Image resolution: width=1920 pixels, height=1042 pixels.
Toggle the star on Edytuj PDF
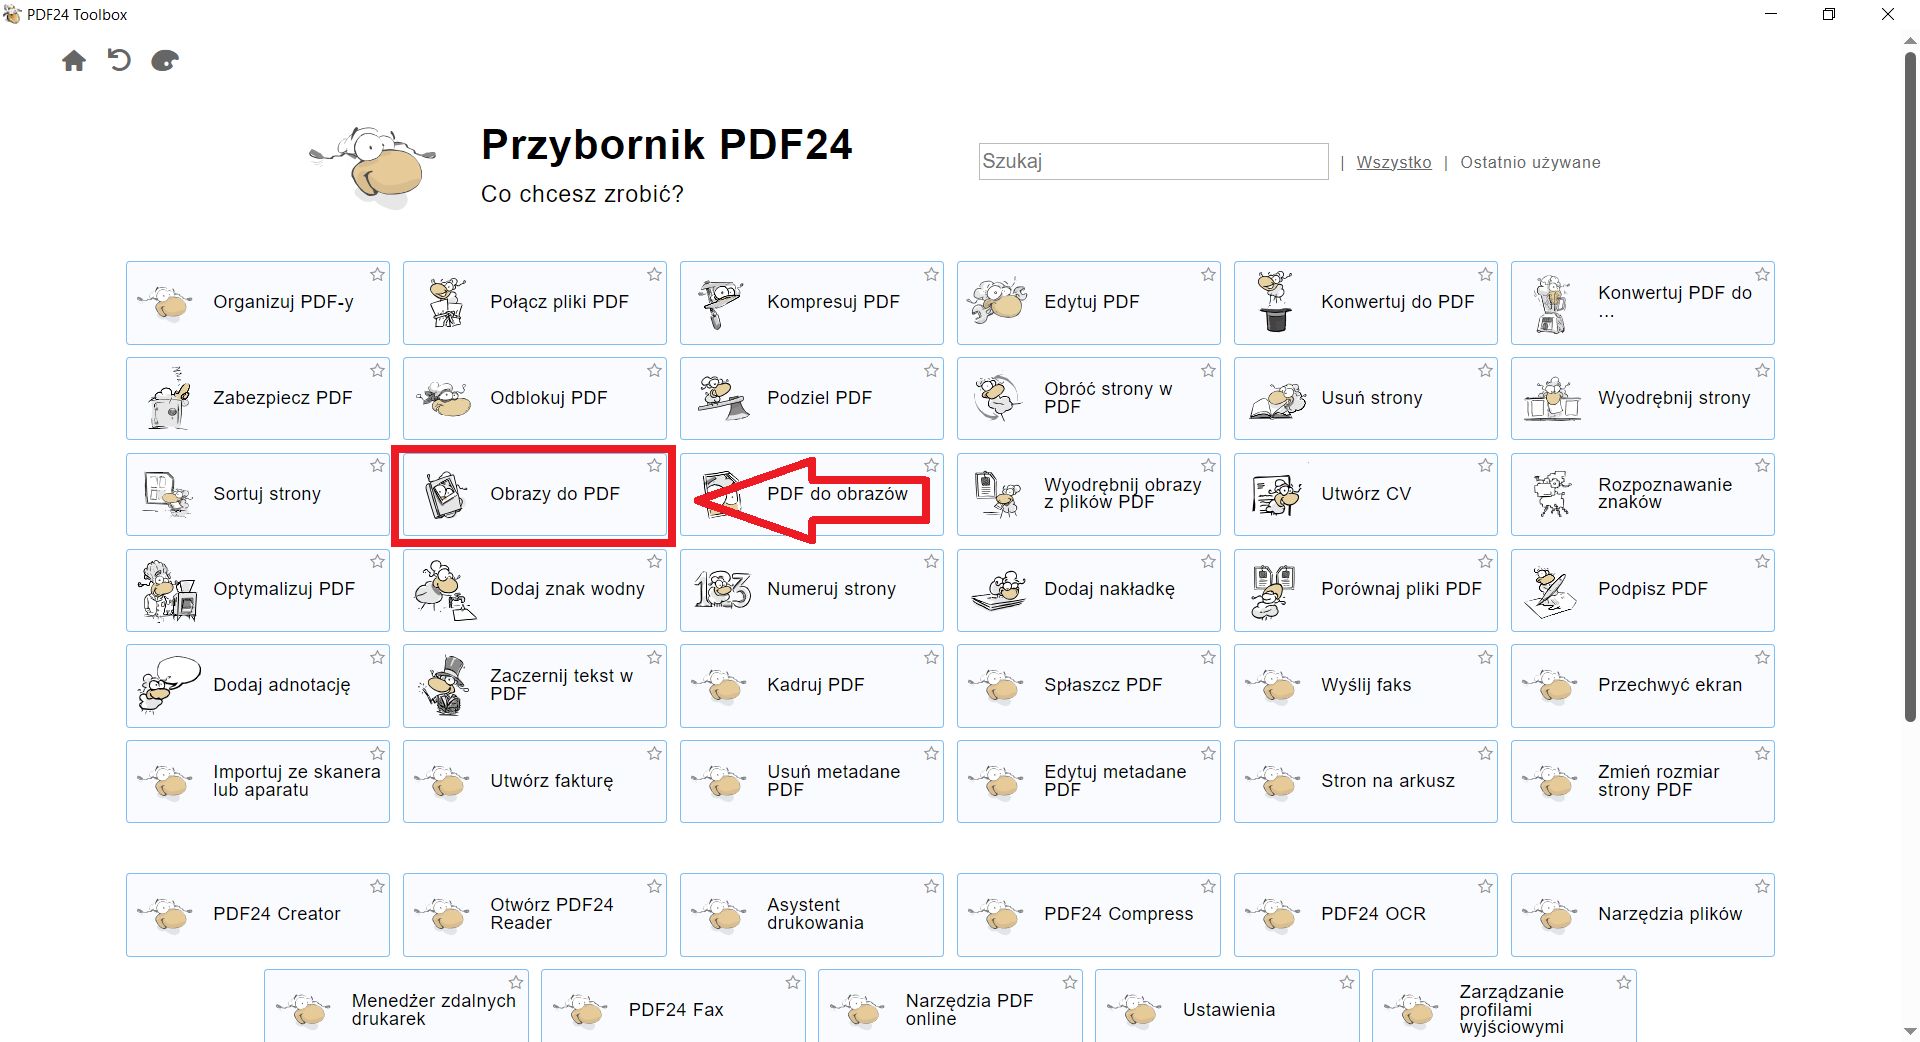(x=1208, y=274)
